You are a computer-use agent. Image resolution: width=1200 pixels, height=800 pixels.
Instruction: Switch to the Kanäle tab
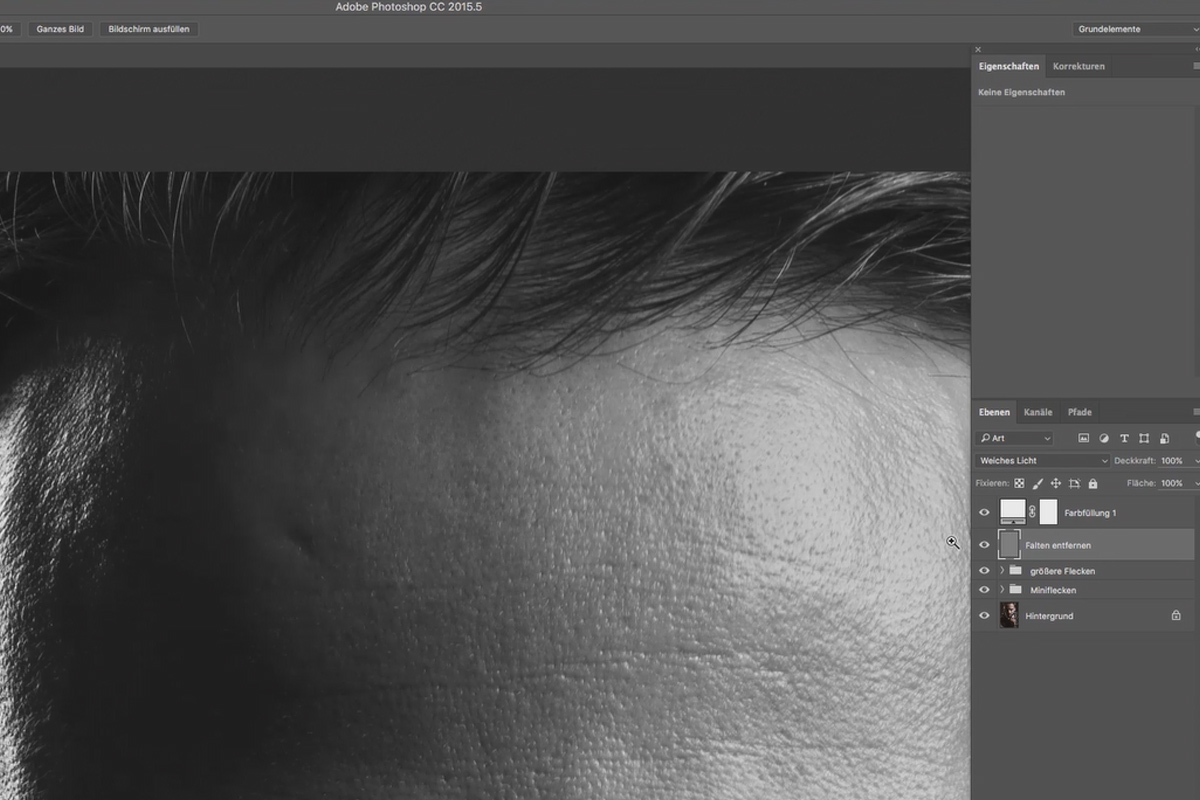[x=1038, y=412]
